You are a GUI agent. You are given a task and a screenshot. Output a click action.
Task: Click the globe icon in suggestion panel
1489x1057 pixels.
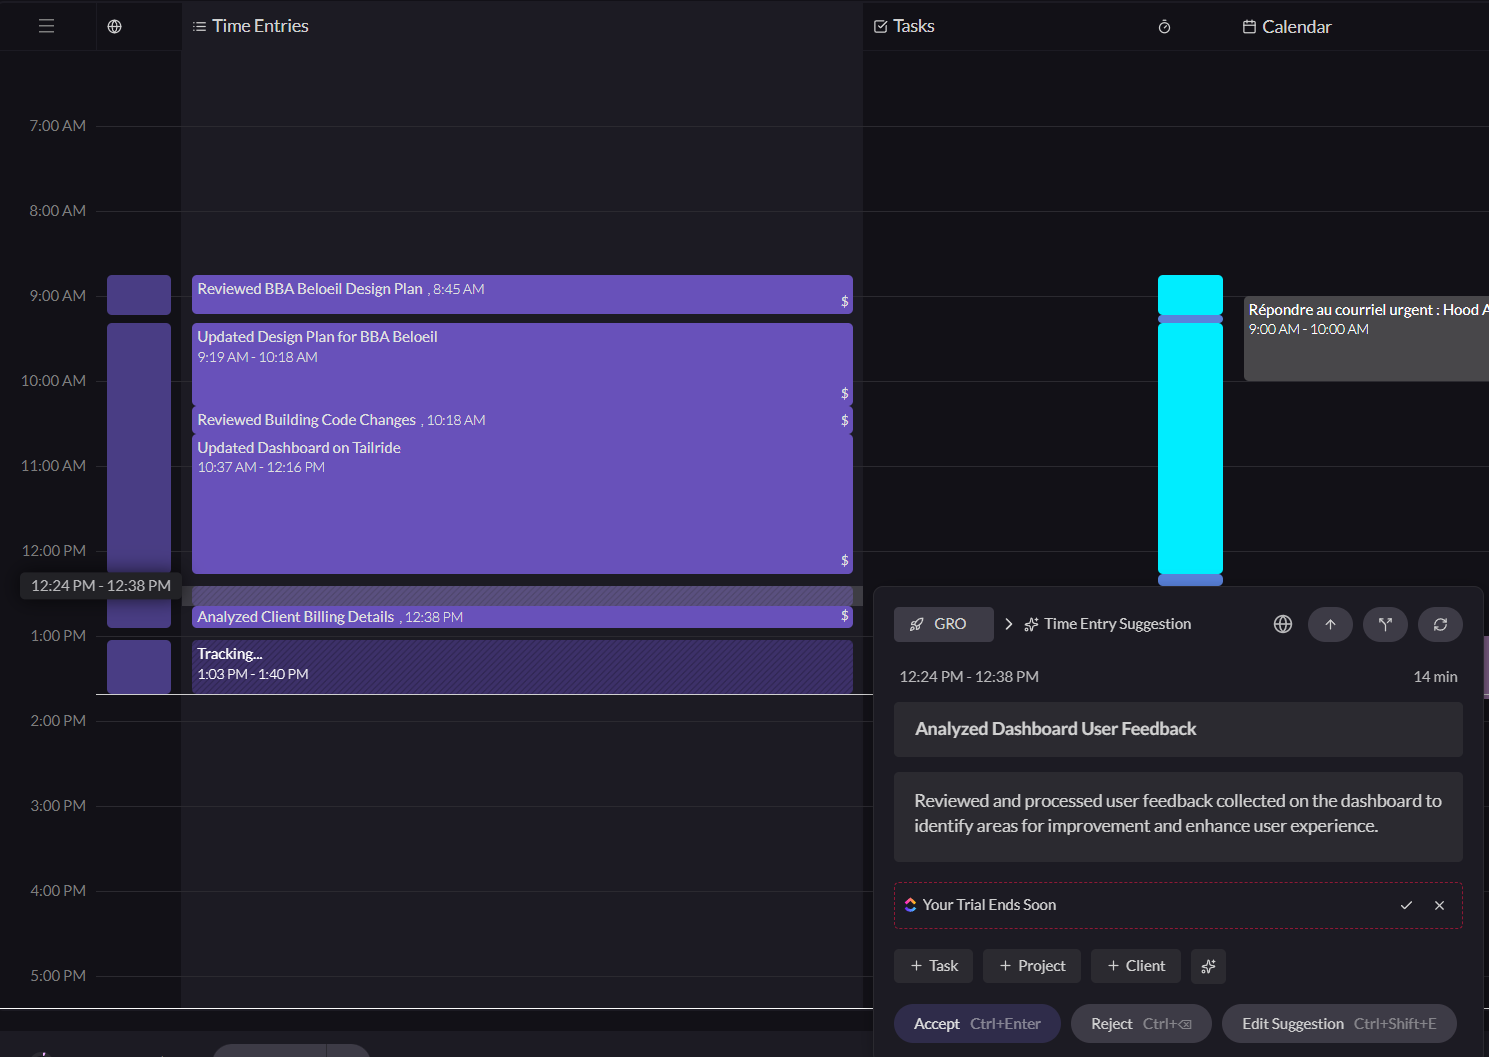tap(1283, 624)
